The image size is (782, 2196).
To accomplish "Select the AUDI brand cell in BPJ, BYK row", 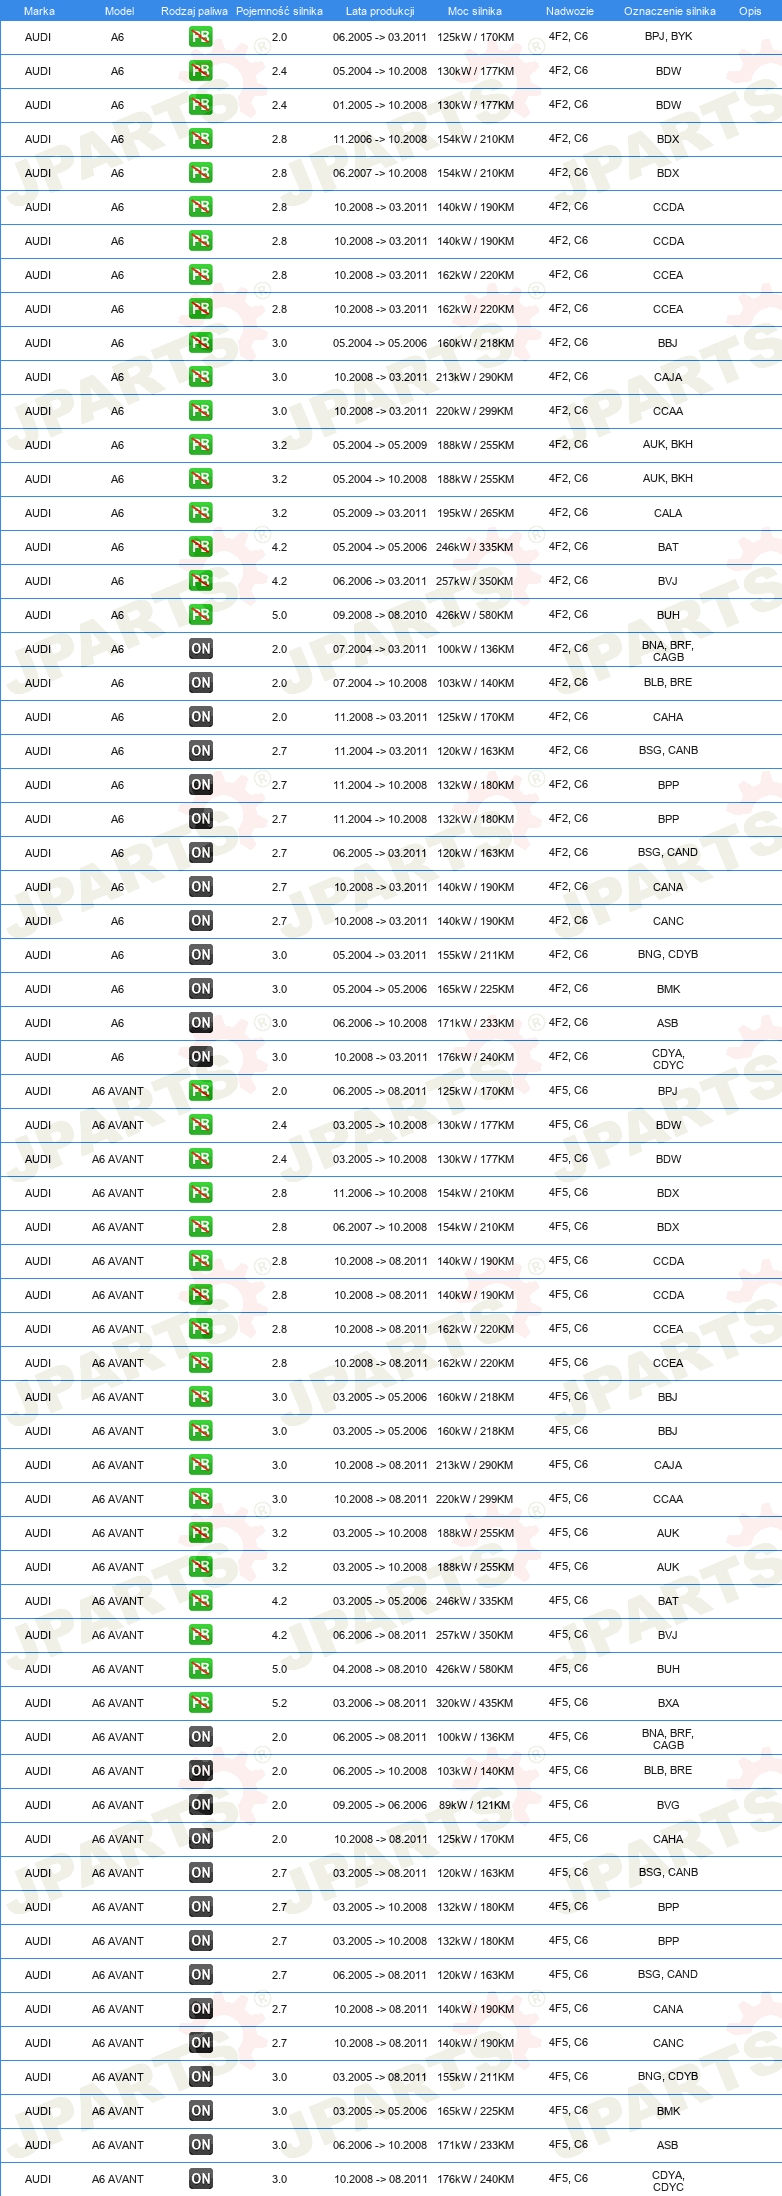I will pyautogui.click(x=38, y=37).
